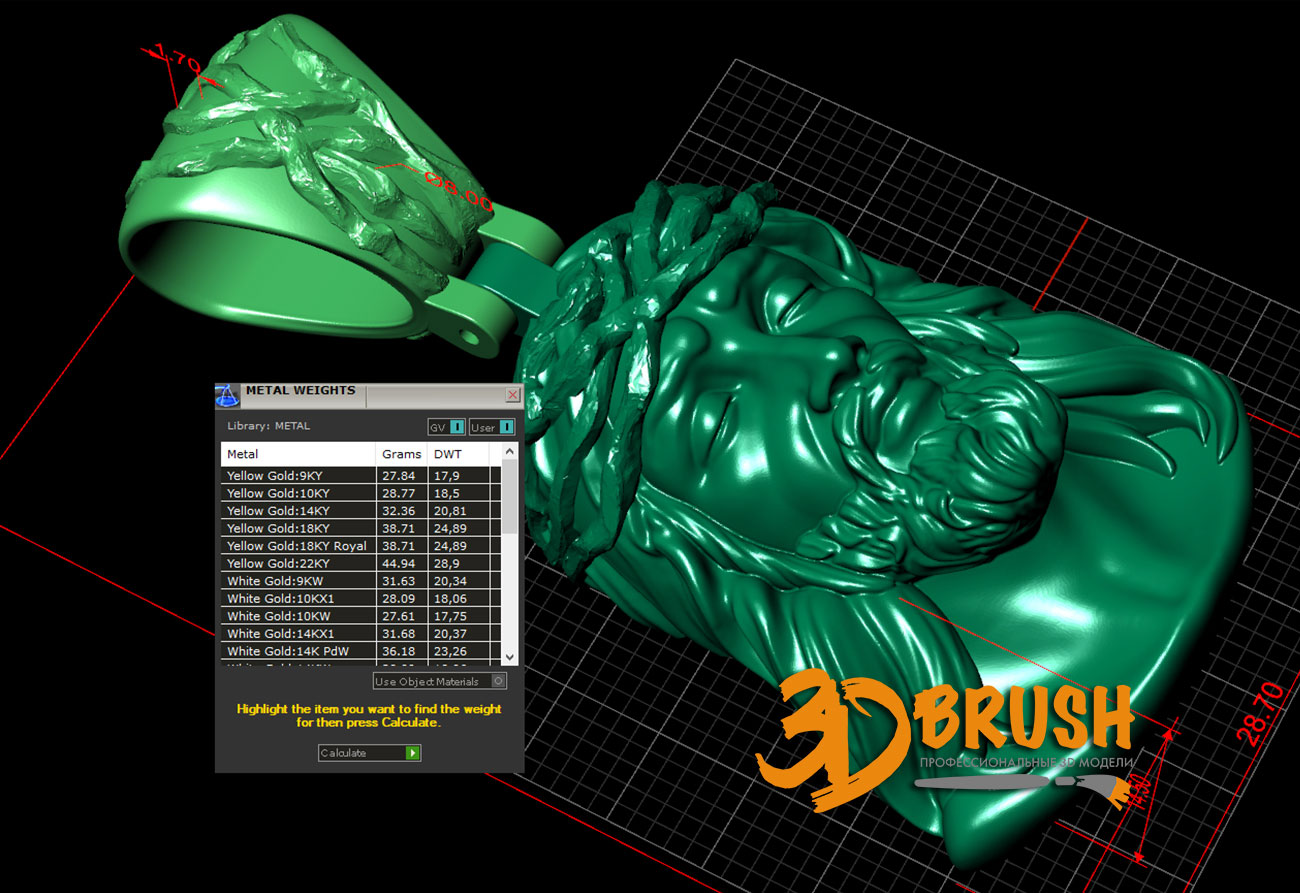The height and width of the screenshot is (893, 1300).
Task: Select the White Gold:10KX1 row
Action: (361, 598)
